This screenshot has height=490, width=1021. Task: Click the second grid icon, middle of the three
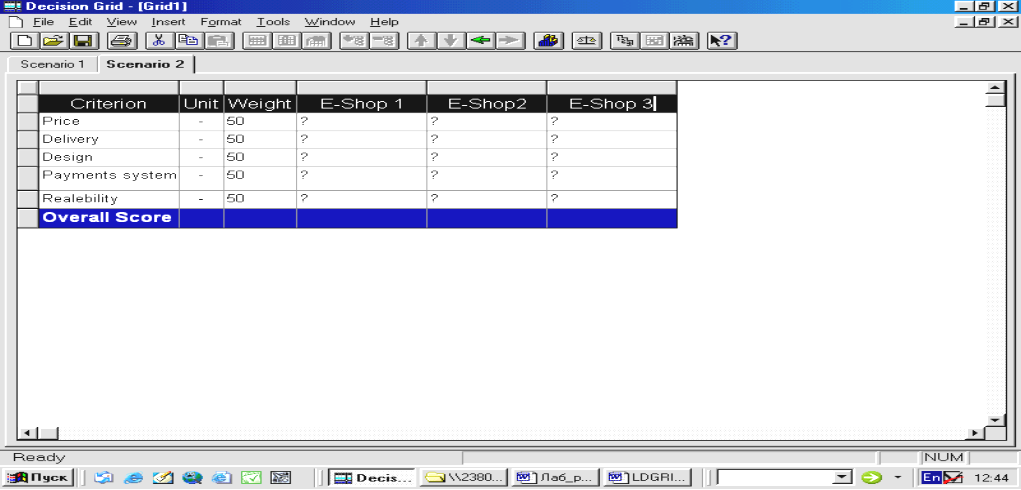click(x=287, y=41)
